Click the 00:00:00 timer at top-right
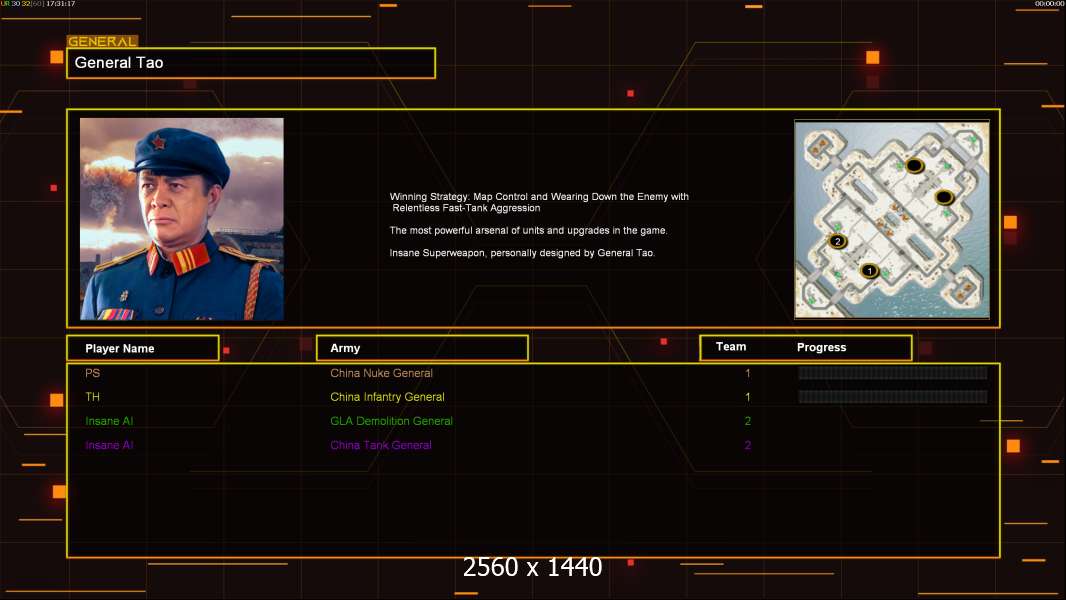 click(x=1049, y=4)
